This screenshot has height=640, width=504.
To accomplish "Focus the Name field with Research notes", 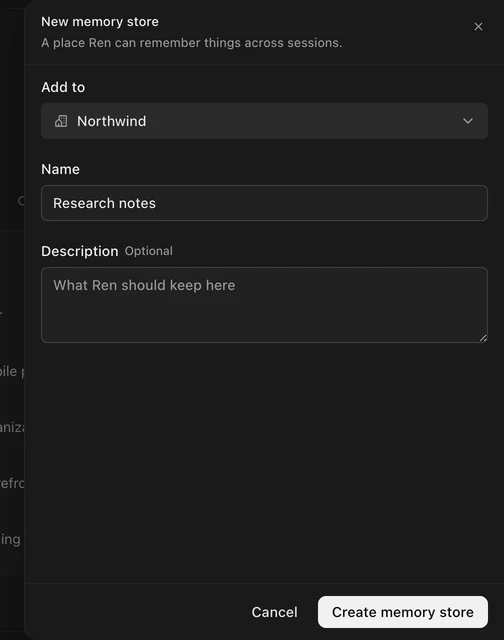I will coord(264,203).
